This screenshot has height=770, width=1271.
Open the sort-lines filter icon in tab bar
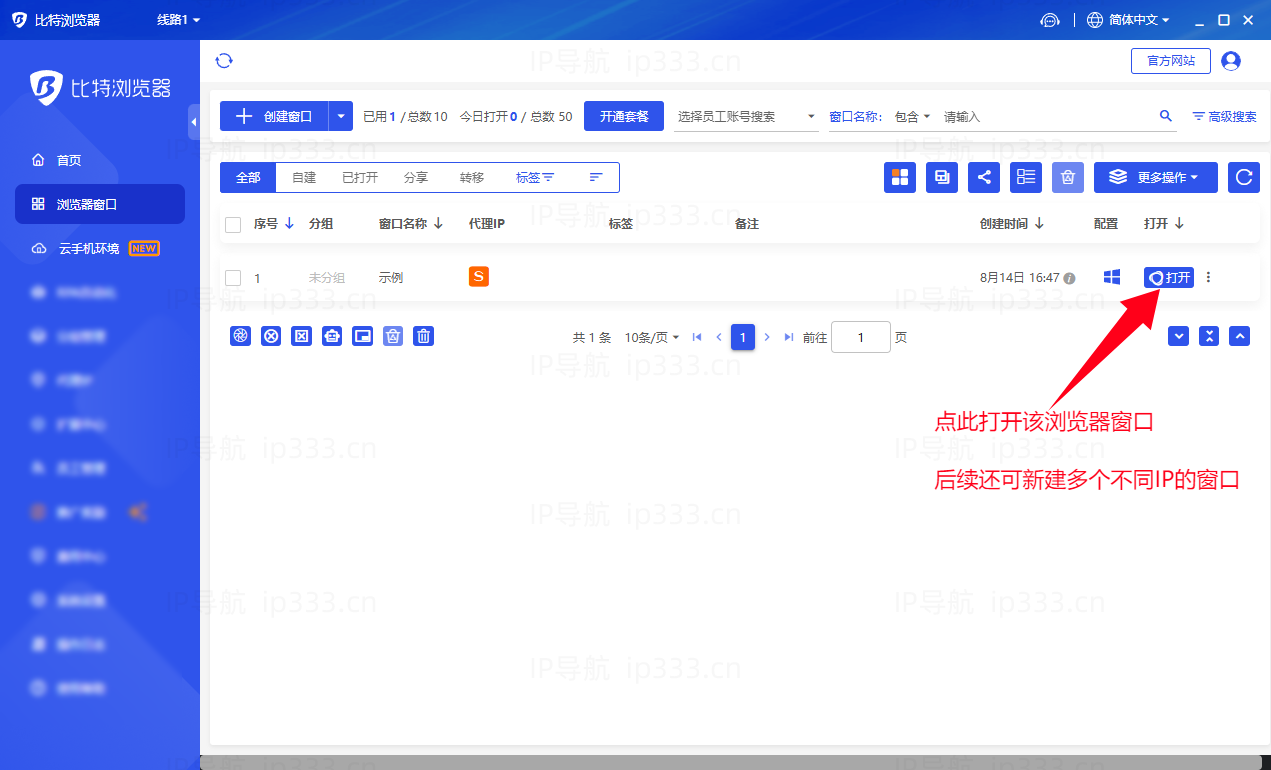pyautogui.click(x=596, y=177)
